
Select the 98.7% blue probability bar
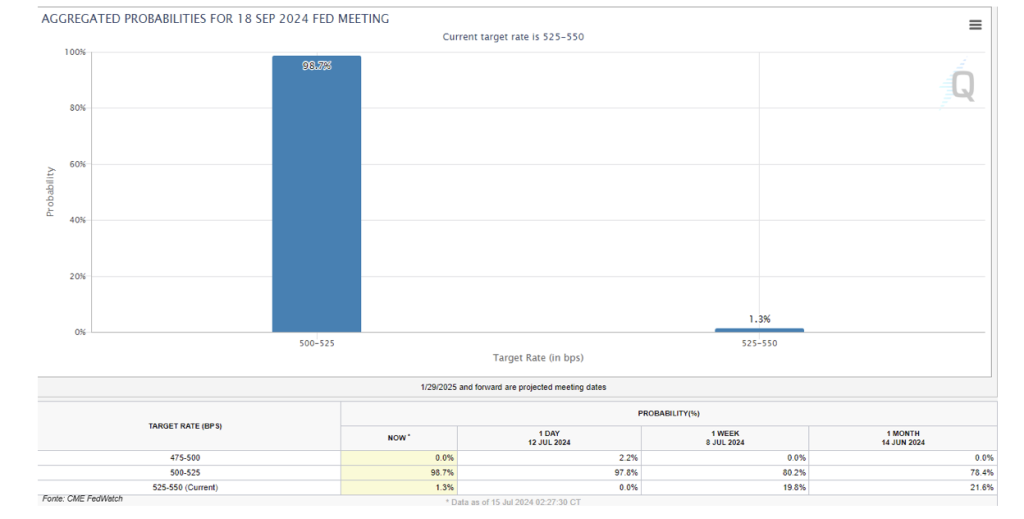(317, 194)
